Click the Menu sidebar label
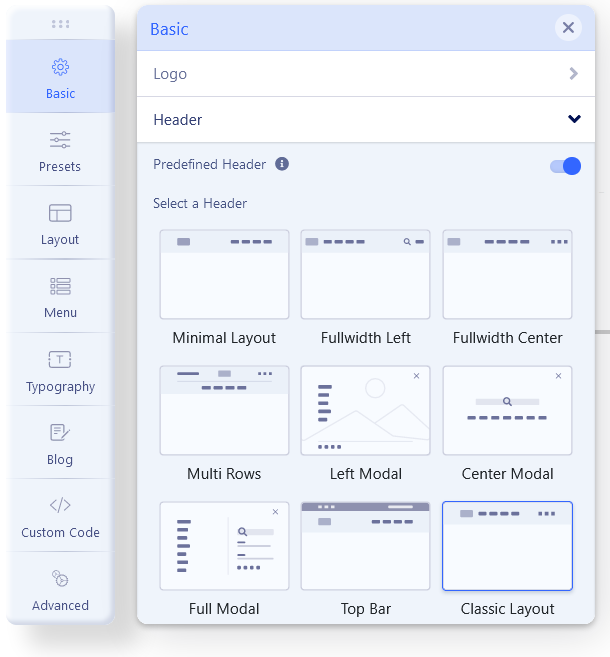The height and width of the screenshot is (657, 610). (60, 313)
